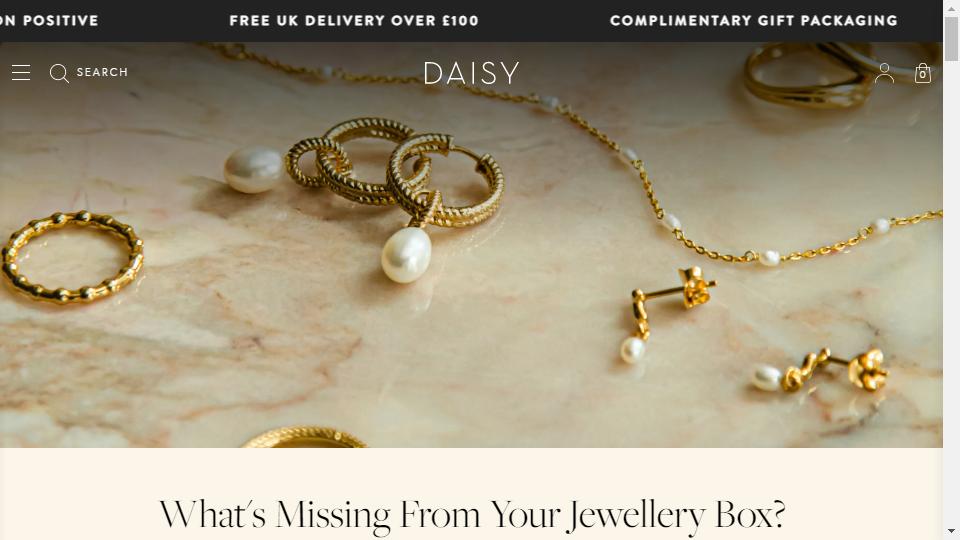960x540 pixels.
Task: Click the scrollbar up arrow
Action: tap(951, 6)
